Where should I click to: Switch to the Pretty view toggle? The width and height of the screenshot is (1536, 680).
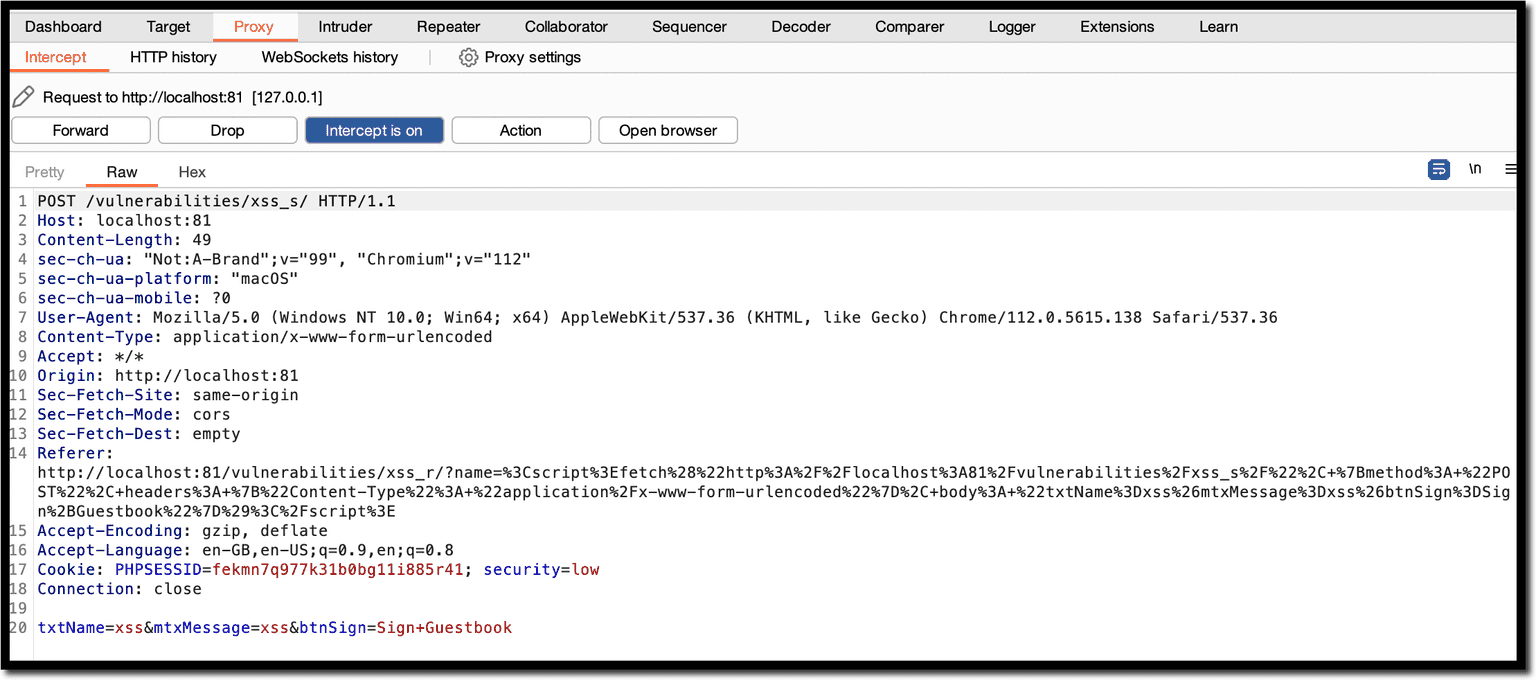pos(44,172)
